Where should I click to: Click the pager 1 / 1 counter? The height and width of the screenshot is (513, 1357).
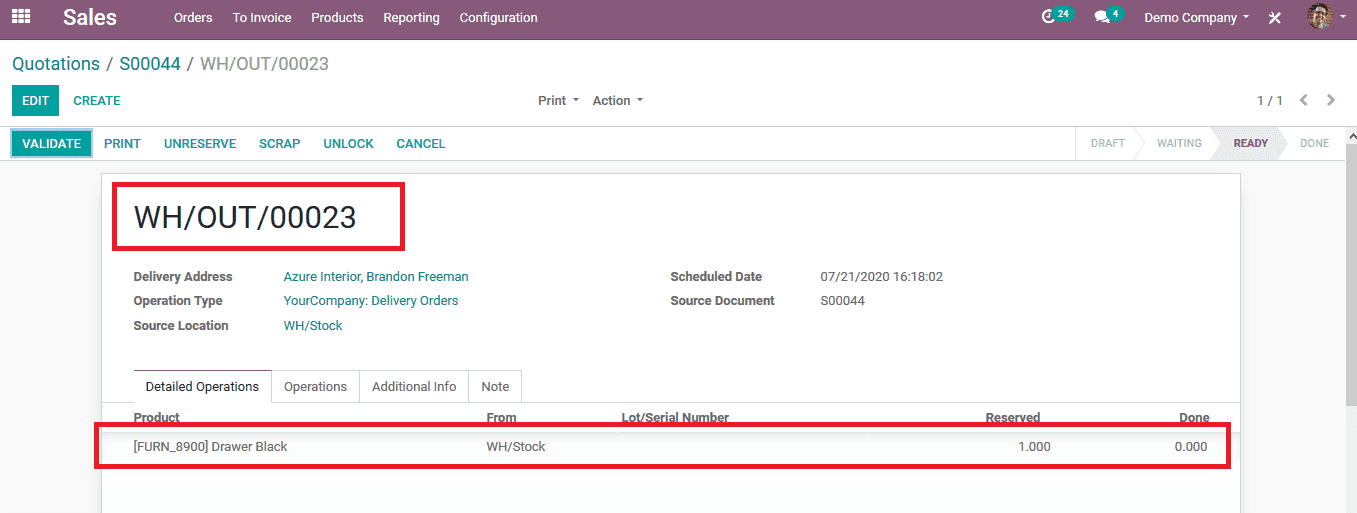click(x=1270, y=101)
